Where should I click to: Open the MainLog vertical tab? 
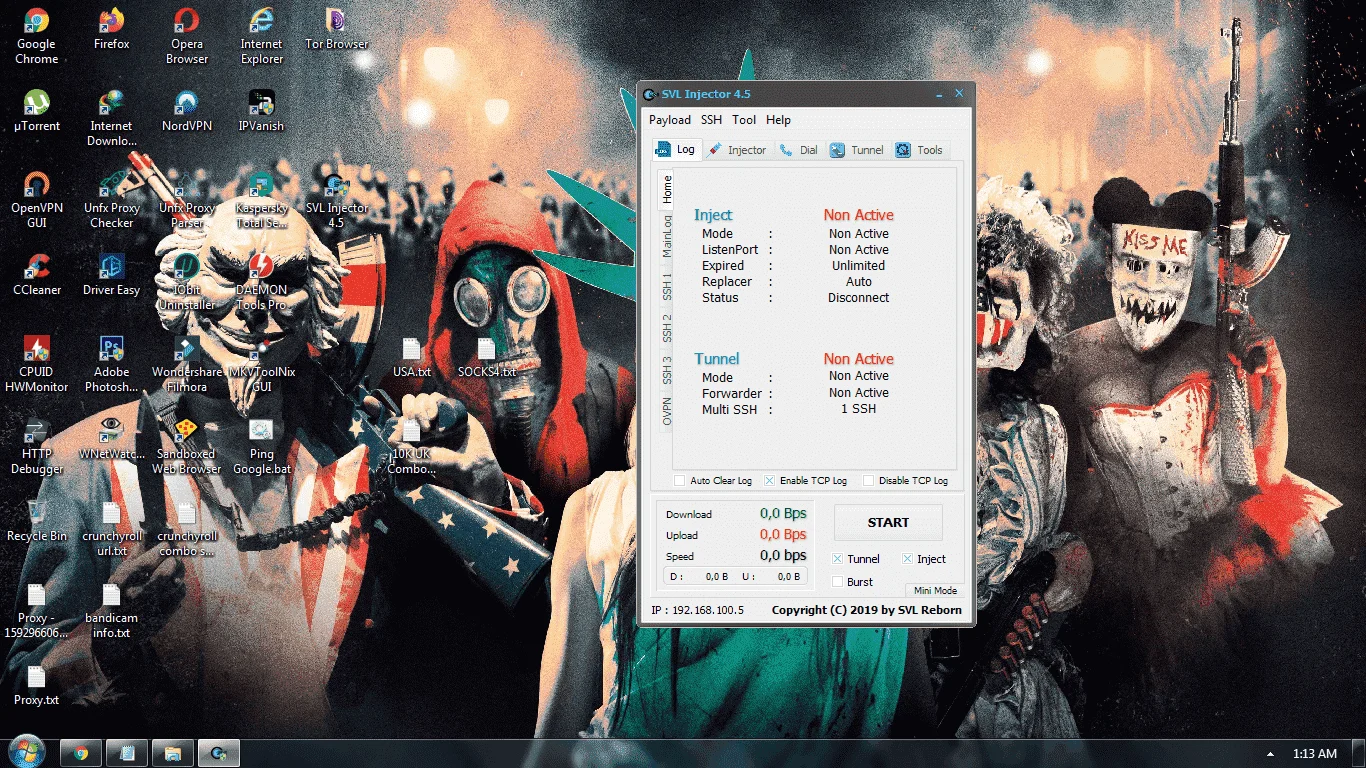(667, 236)
